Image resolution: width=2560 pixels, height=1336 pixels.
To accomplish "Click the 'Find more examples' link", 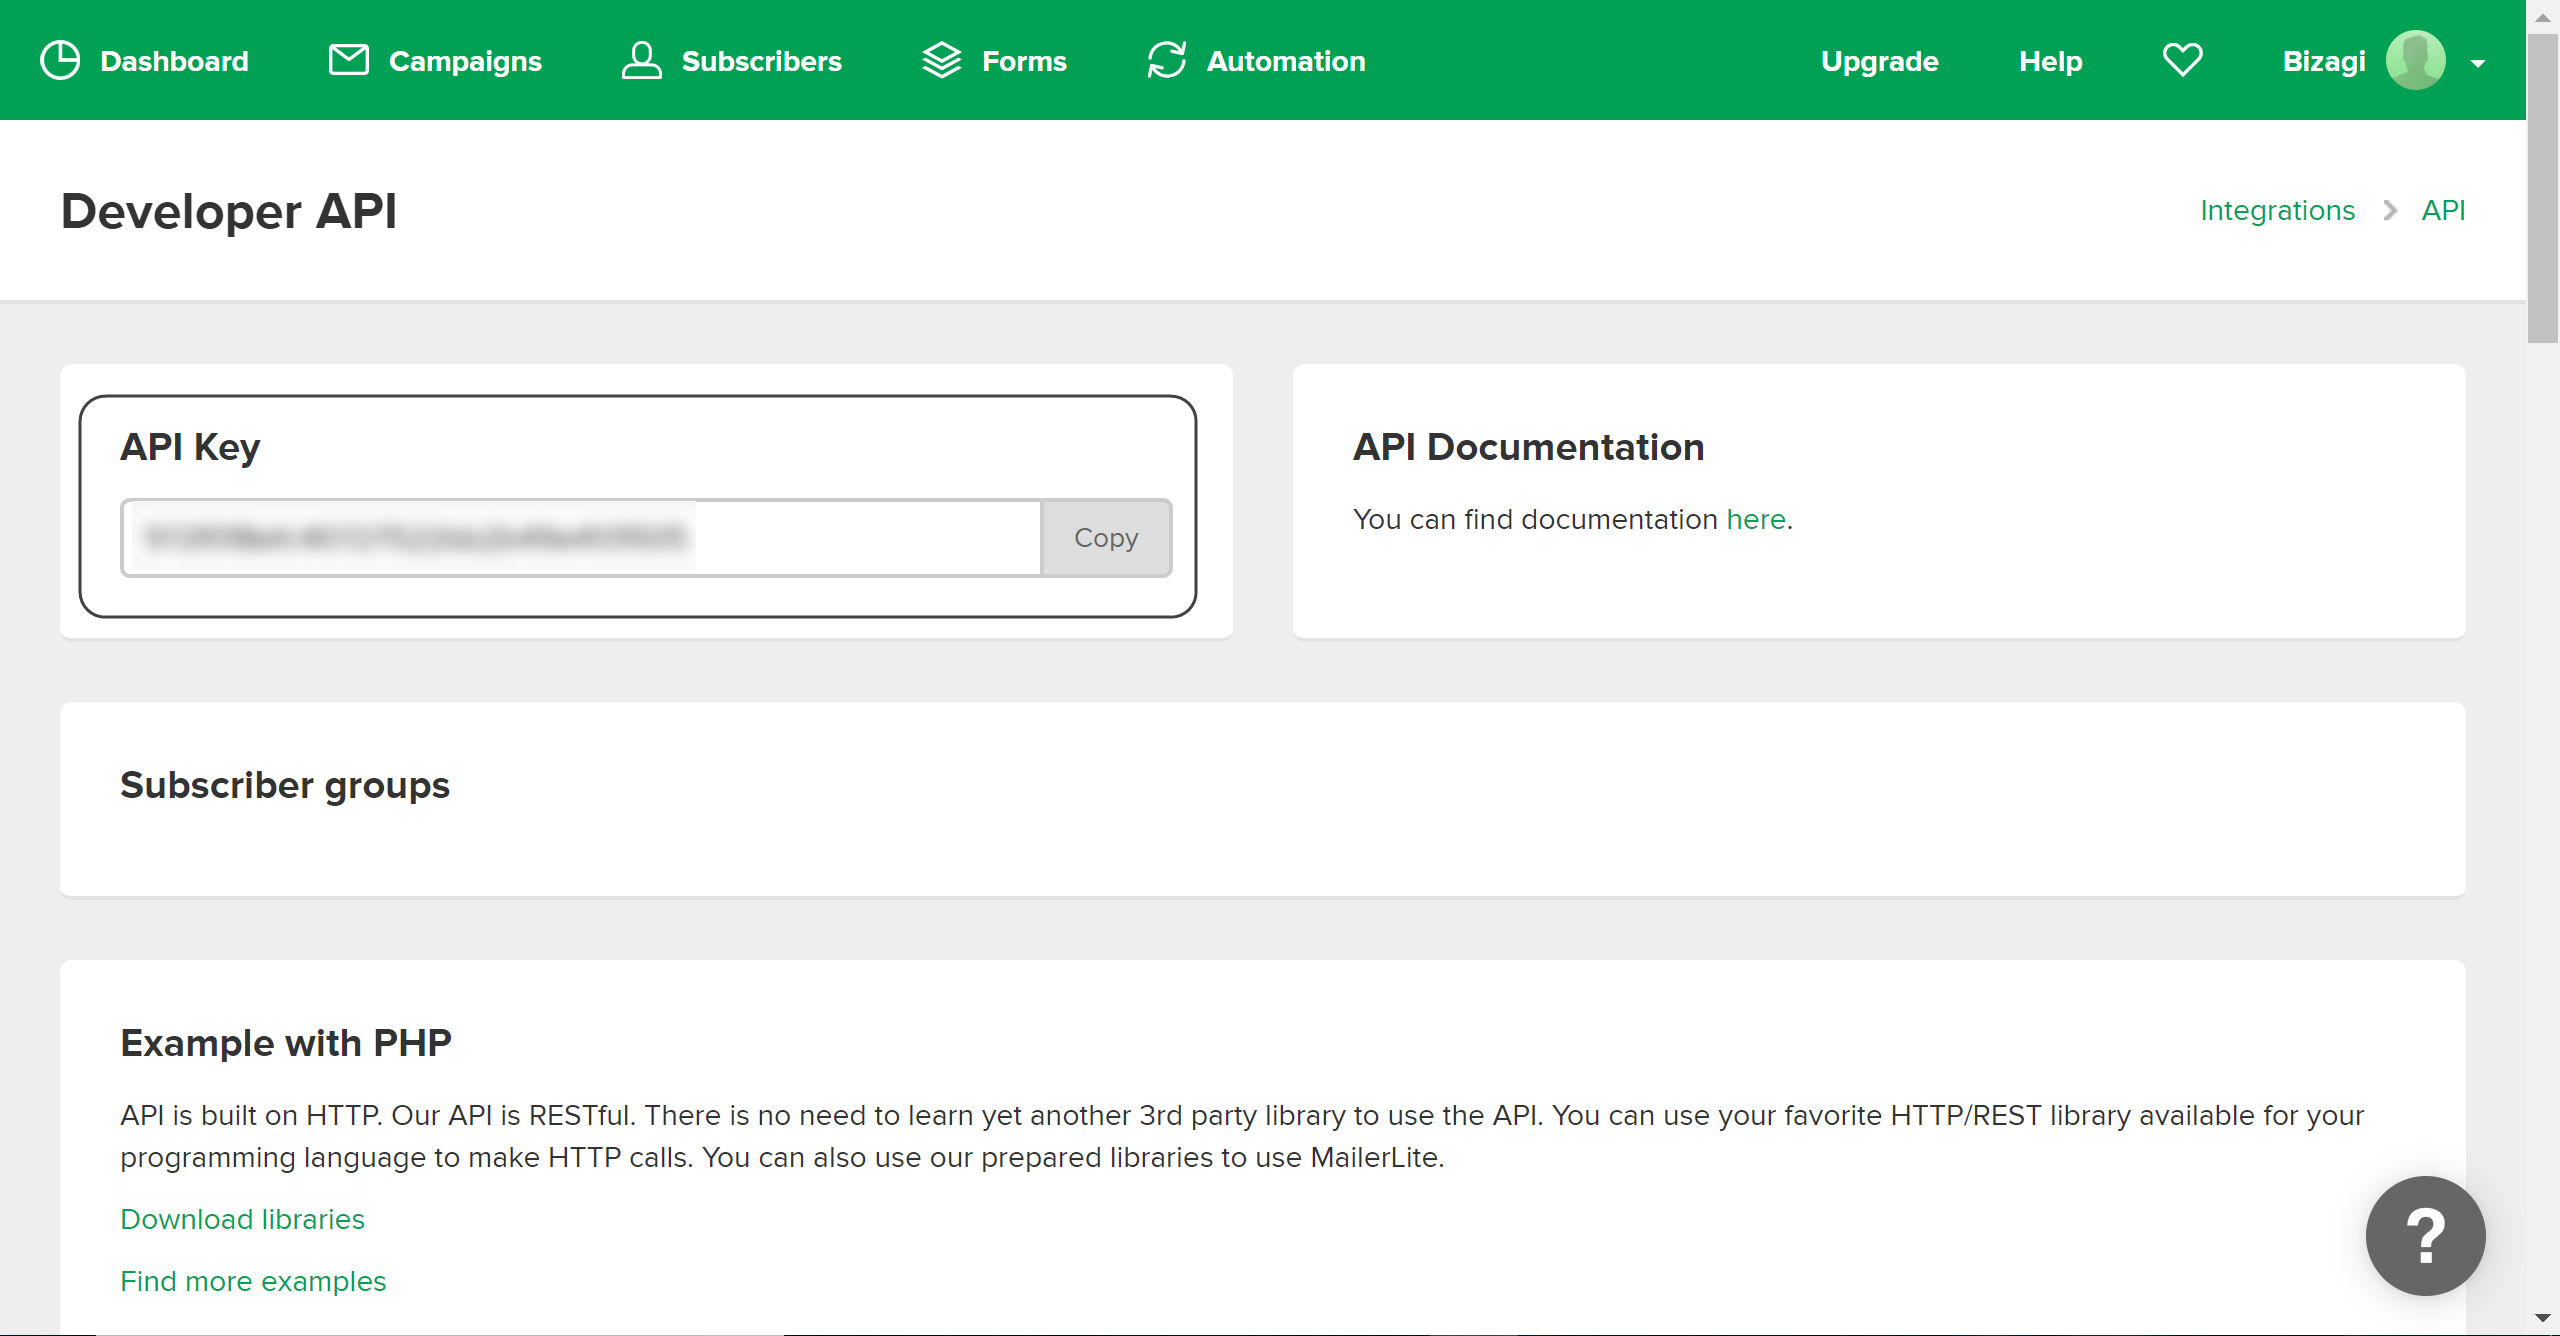I will pos(252,1280).
